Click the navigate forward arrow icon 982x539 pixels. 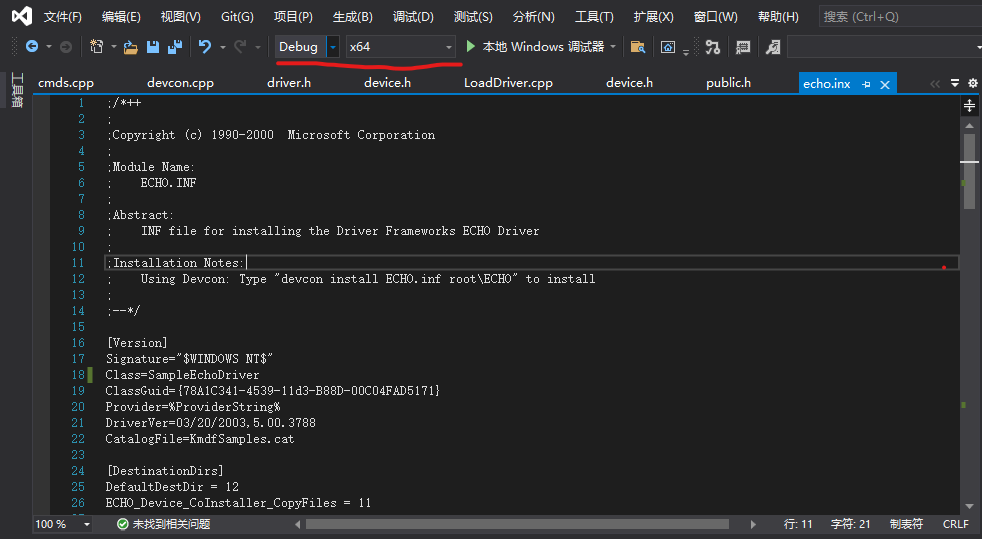pos(66,46)
